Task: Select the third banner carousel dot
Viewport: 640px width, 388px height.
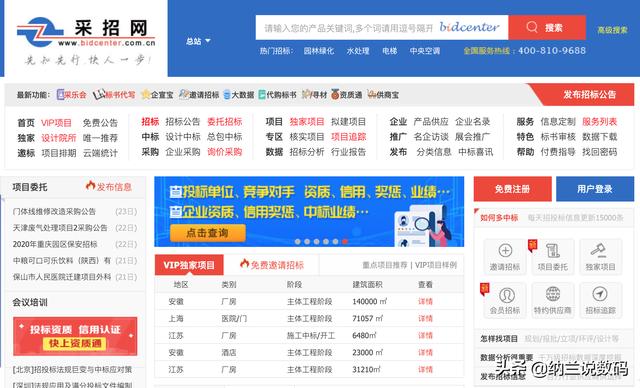Action: [x=316, y=242]
